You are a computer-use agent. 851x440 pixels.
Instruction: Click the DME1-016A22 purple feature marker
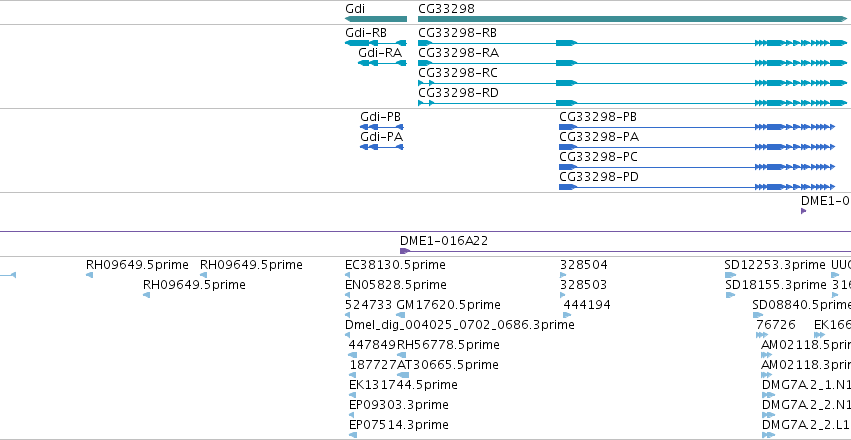pyautogui.click(x=404, y=251)
